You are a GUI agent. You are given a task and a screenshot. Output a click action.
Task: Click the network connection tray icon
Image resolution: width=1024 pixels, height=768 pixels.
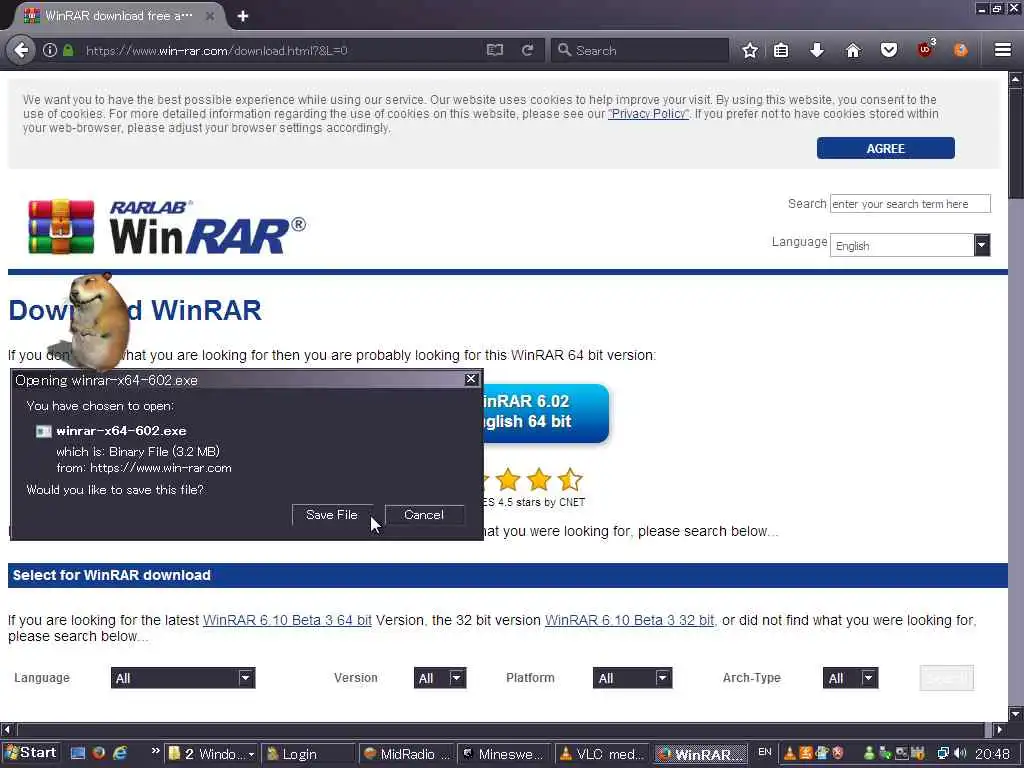click(x=943, y=754)
